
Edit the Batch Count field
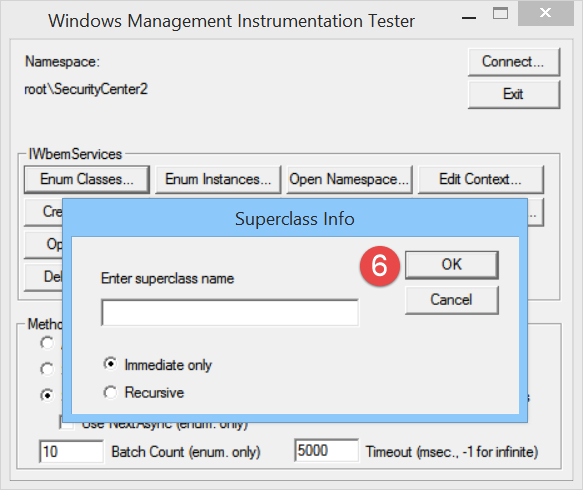[x=71, y=452]
